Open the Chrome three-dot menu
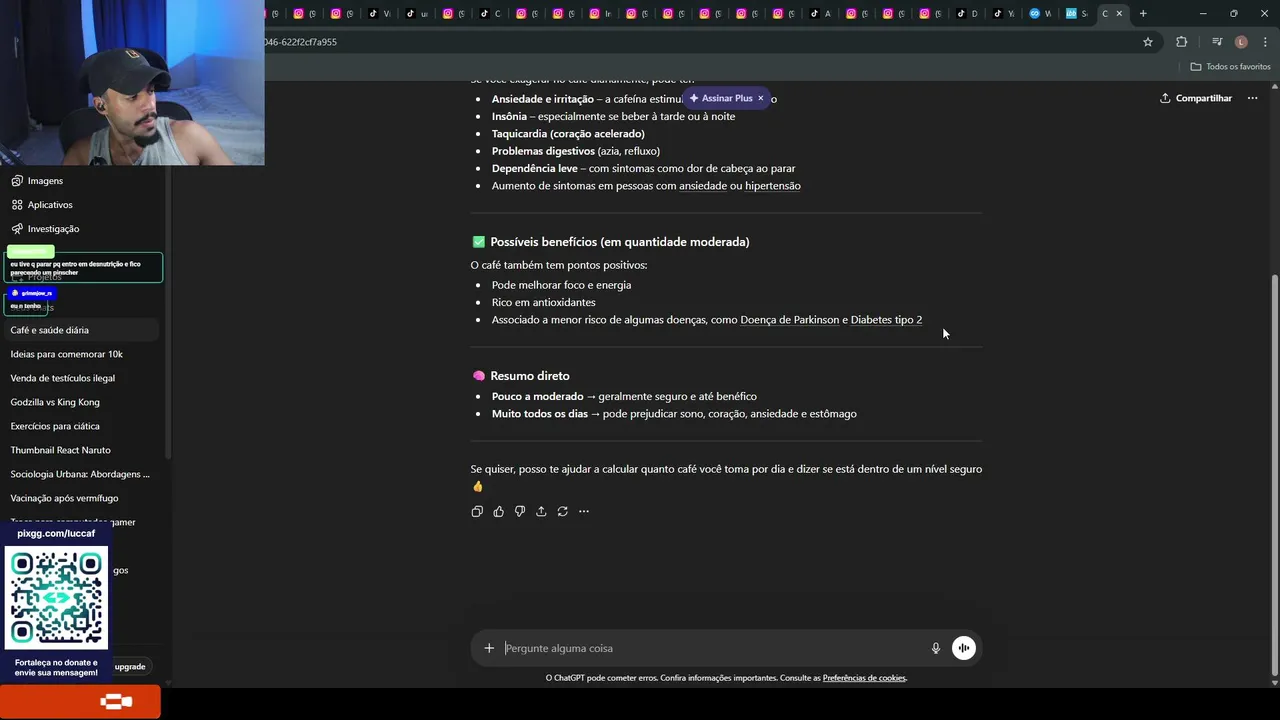Viewport: 1280px width, 720px height. click(1263, 42)
